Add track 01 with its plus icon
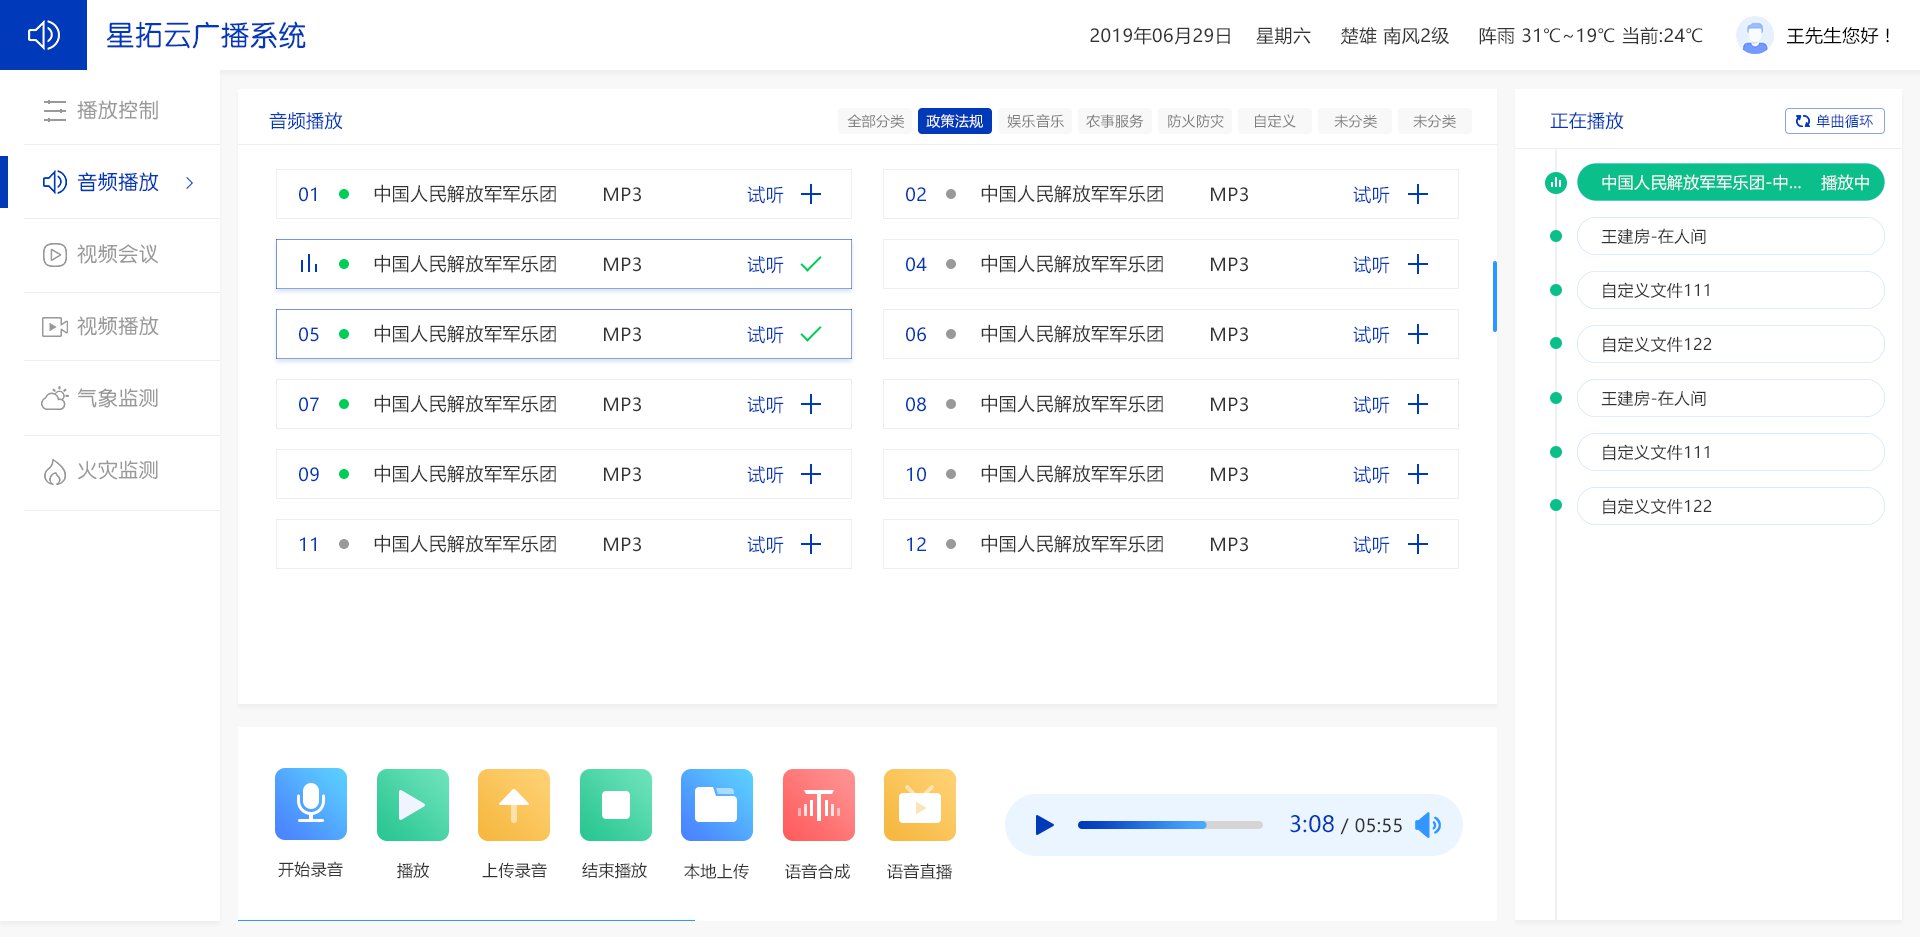The width and height of the screenshot is (1920, 937). [x=811, y=194]
